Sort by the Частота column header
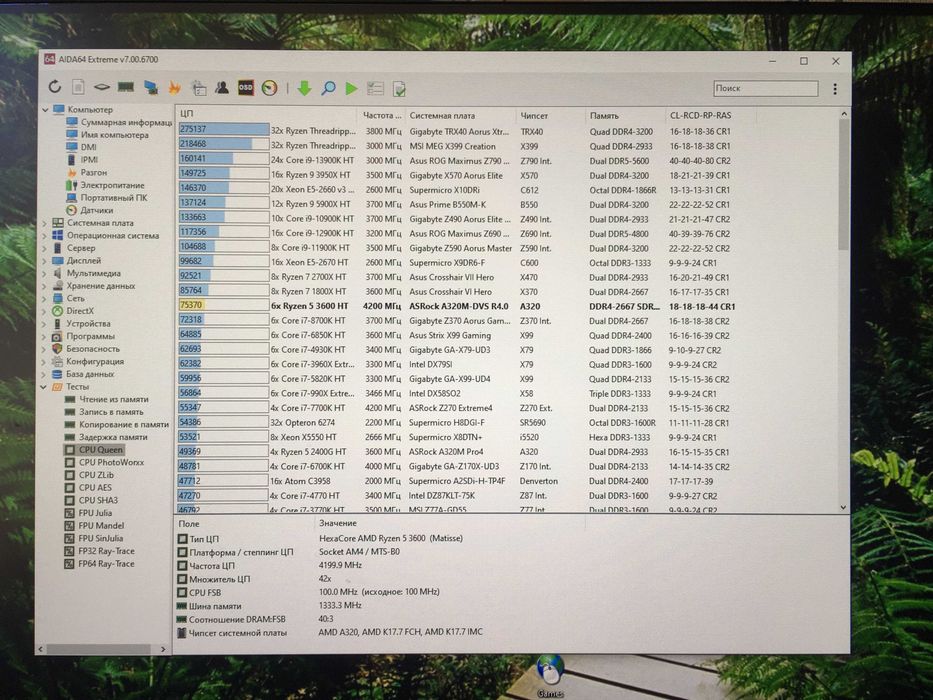This screenshot has height=700, width=933. coord(381,115)
